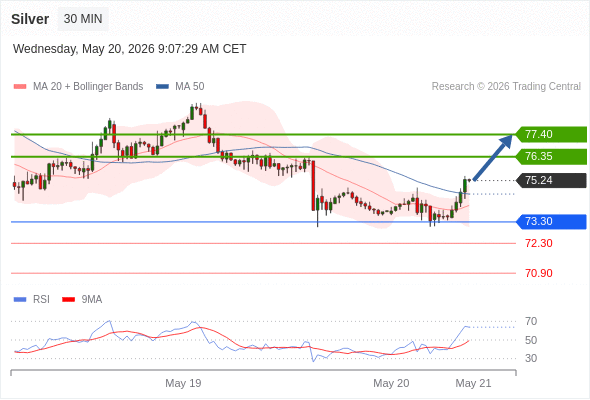Click the 77.40 resistance price tag
Image resolution: width=590 pixels, height=400 pixels.
(x=551, y=134)
